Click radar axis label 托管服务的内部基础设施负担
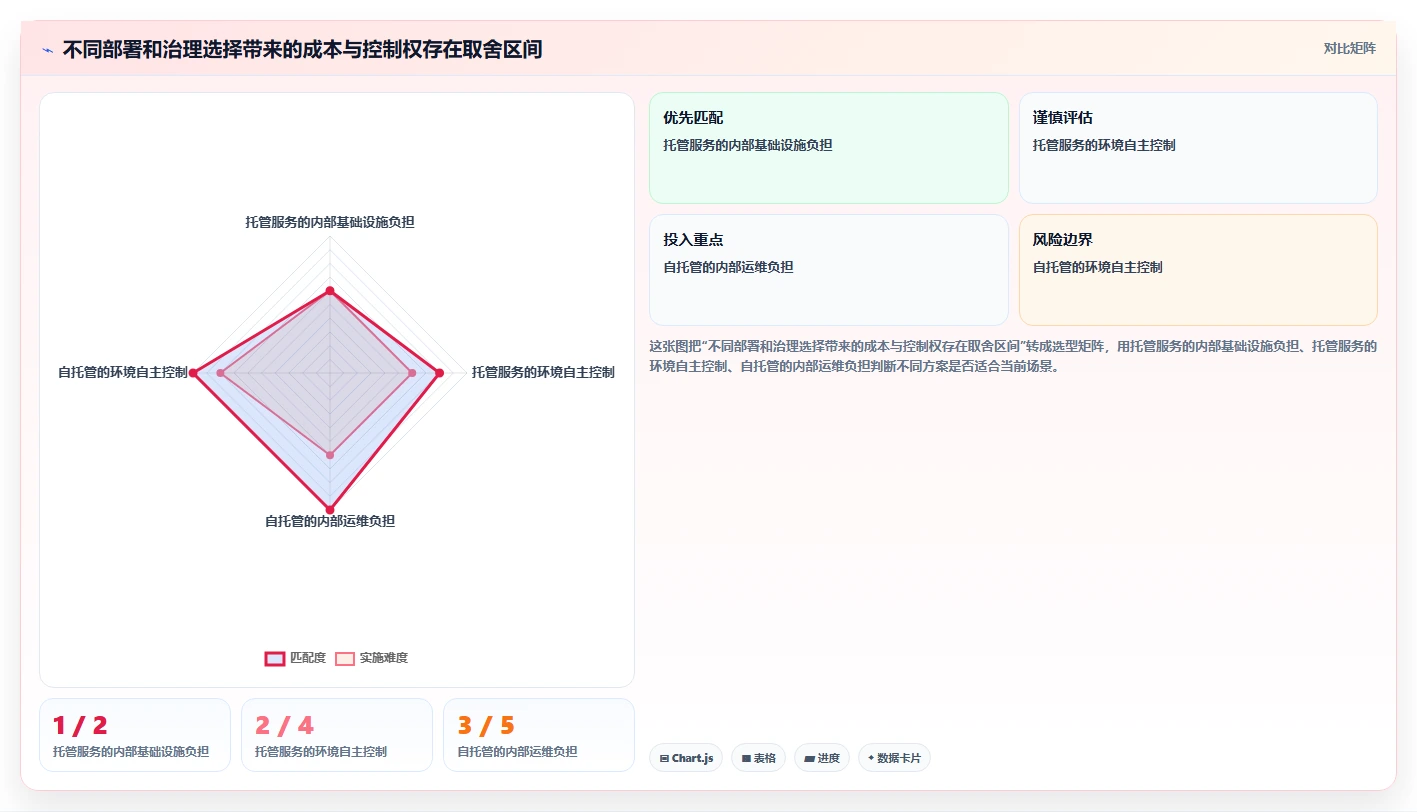This screenshot has width=1417, height=812. (330, 222)
